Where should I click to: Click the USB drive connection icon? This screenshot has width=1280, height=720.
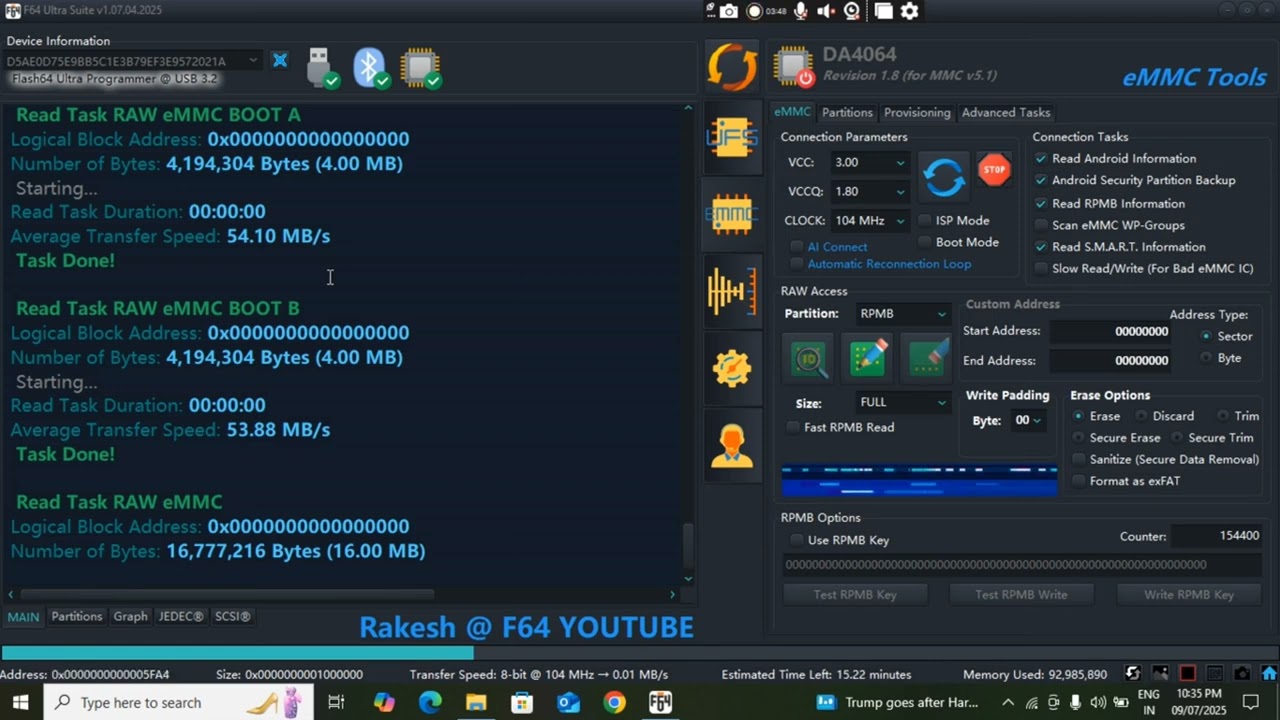[x=322, y=68]
